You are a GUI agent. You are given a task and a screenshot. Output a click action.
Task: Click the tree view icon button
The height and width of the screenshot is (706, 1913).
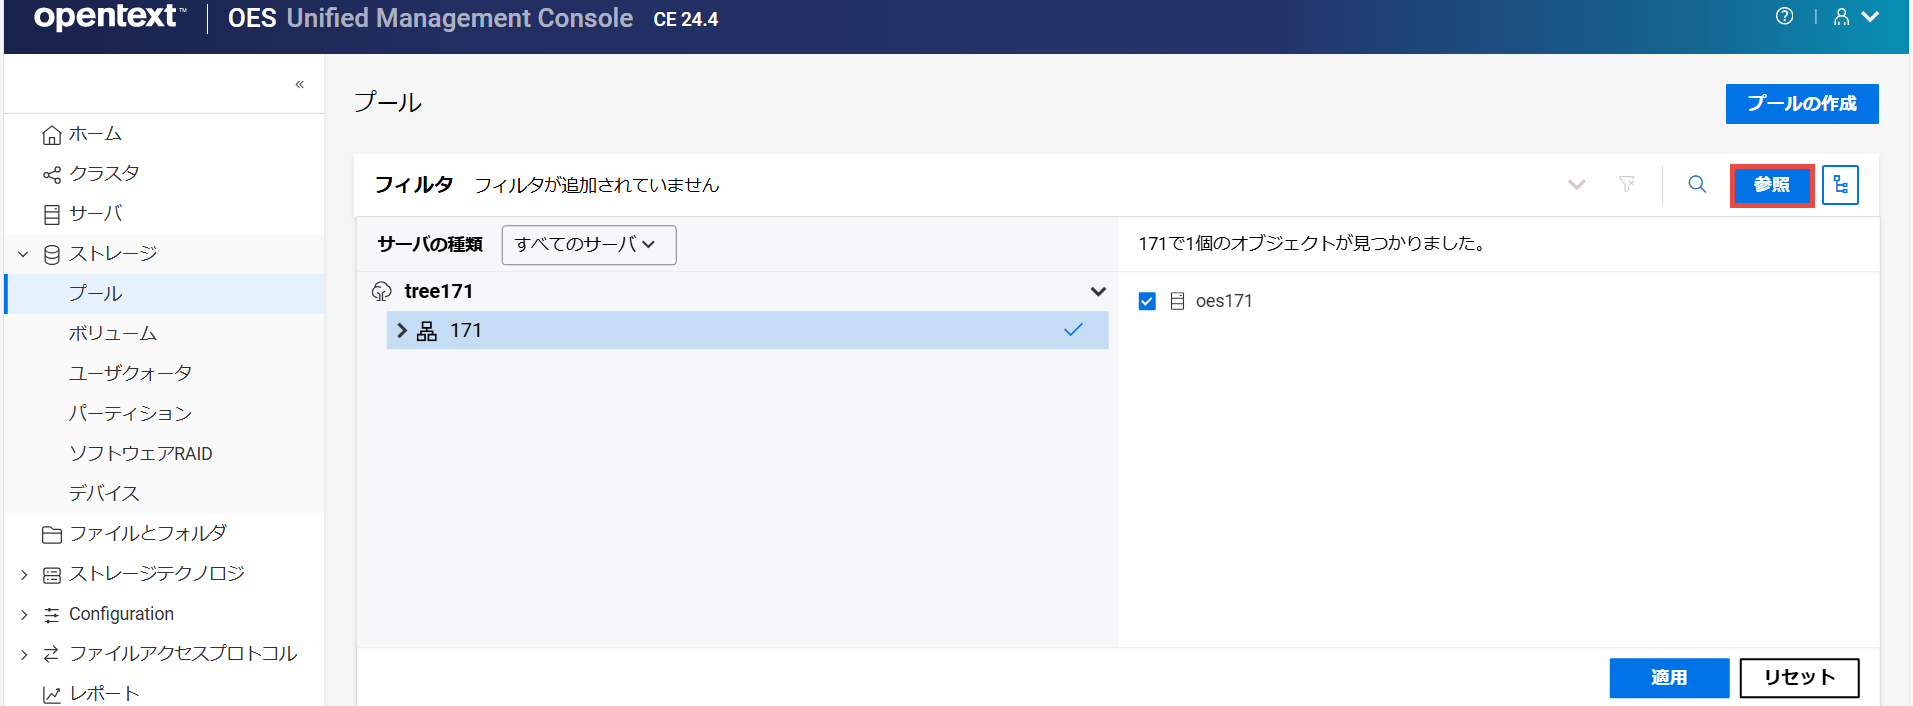point(1840,185)
